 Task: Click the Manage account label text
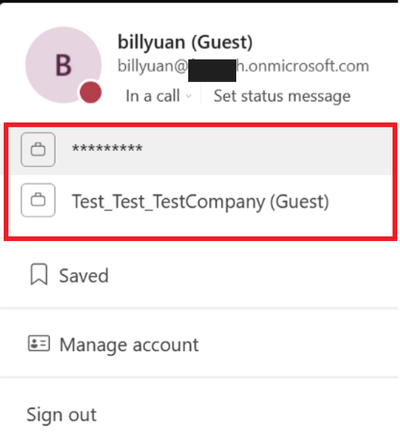click(129, 345)
